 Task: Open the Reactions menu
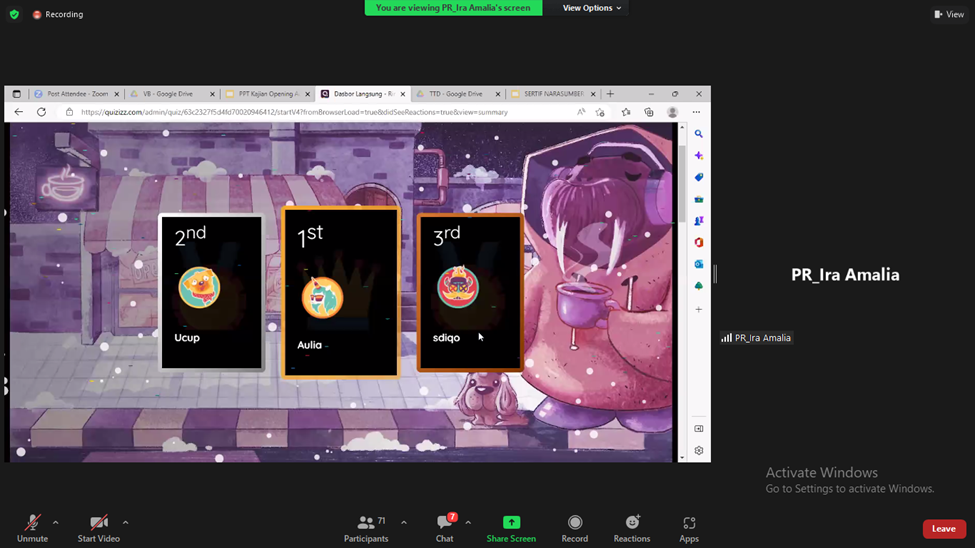[x=632, y=523]
